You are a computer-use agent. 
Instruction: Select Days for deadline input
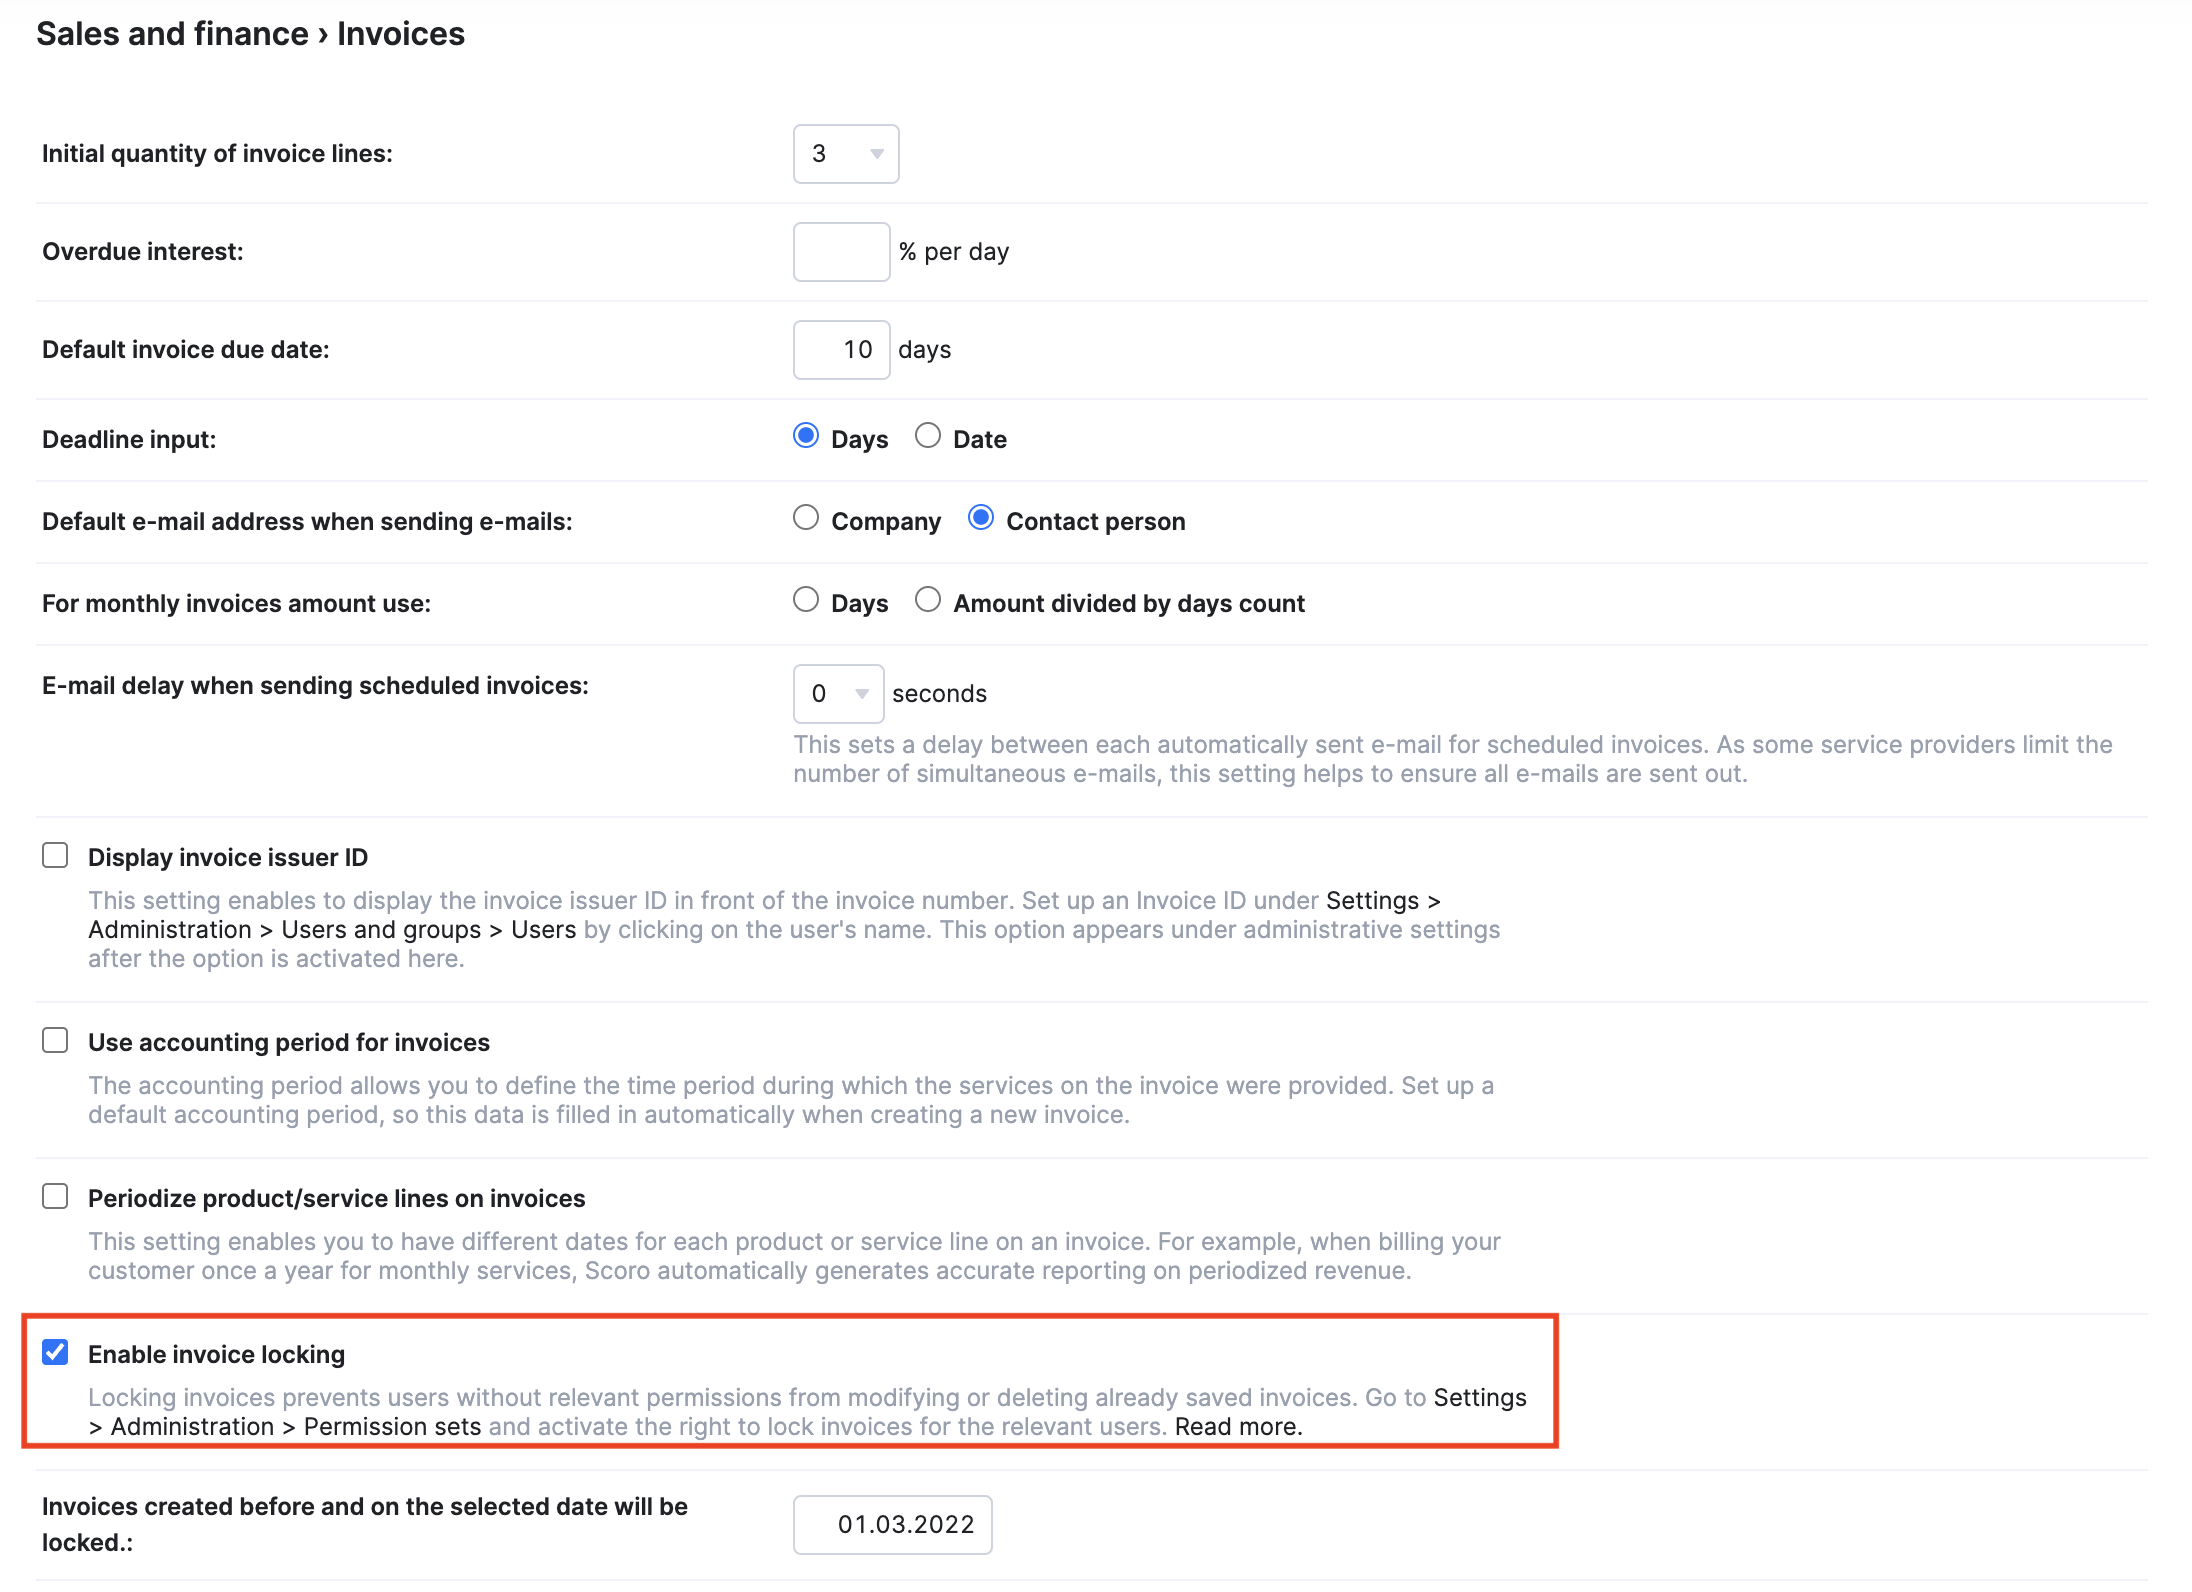[806, 436]
